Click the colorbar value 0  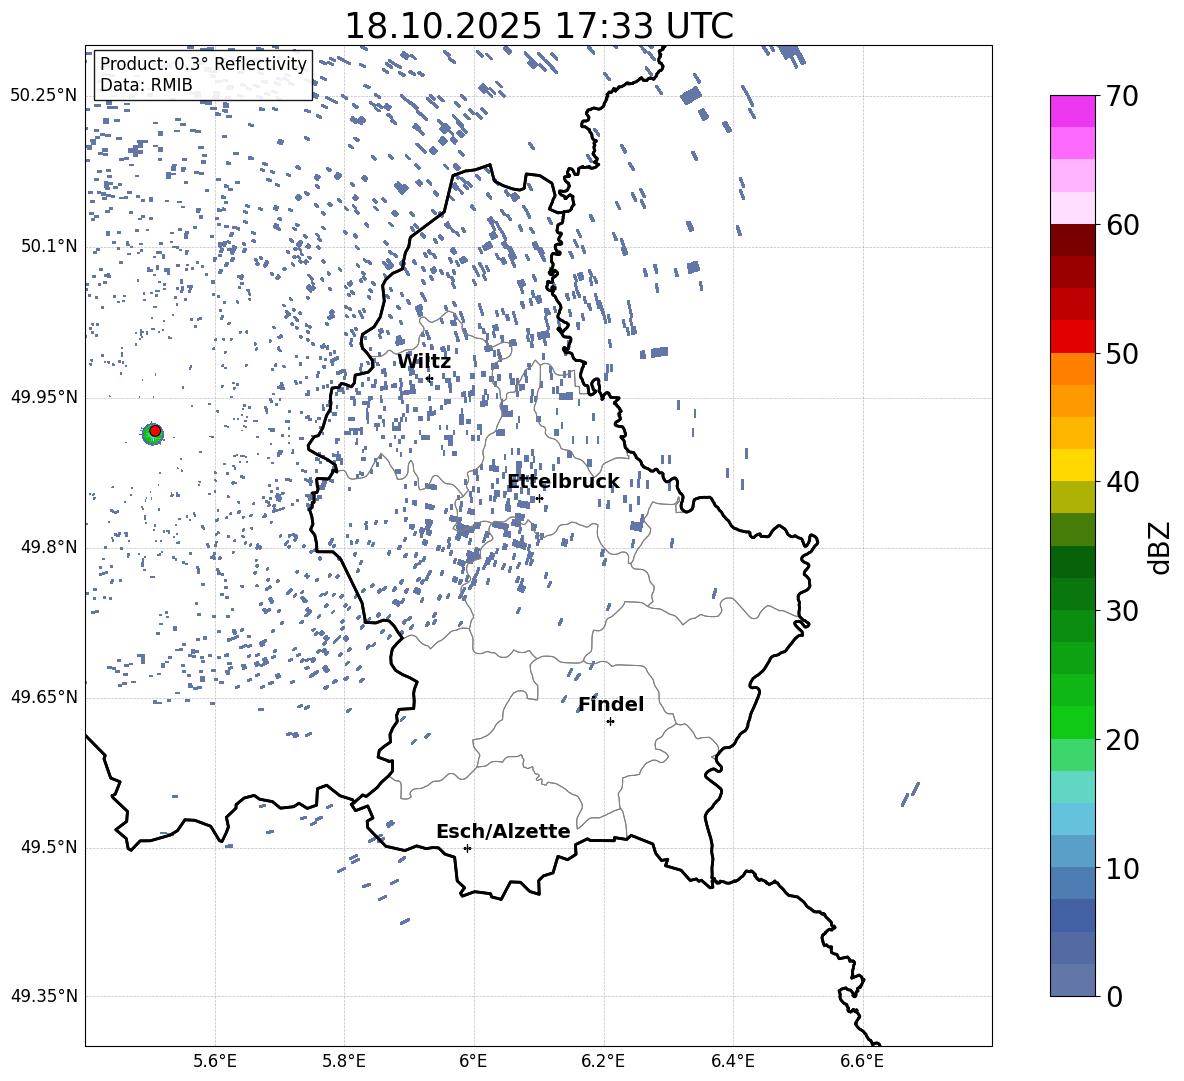(x=1114, y=996)
